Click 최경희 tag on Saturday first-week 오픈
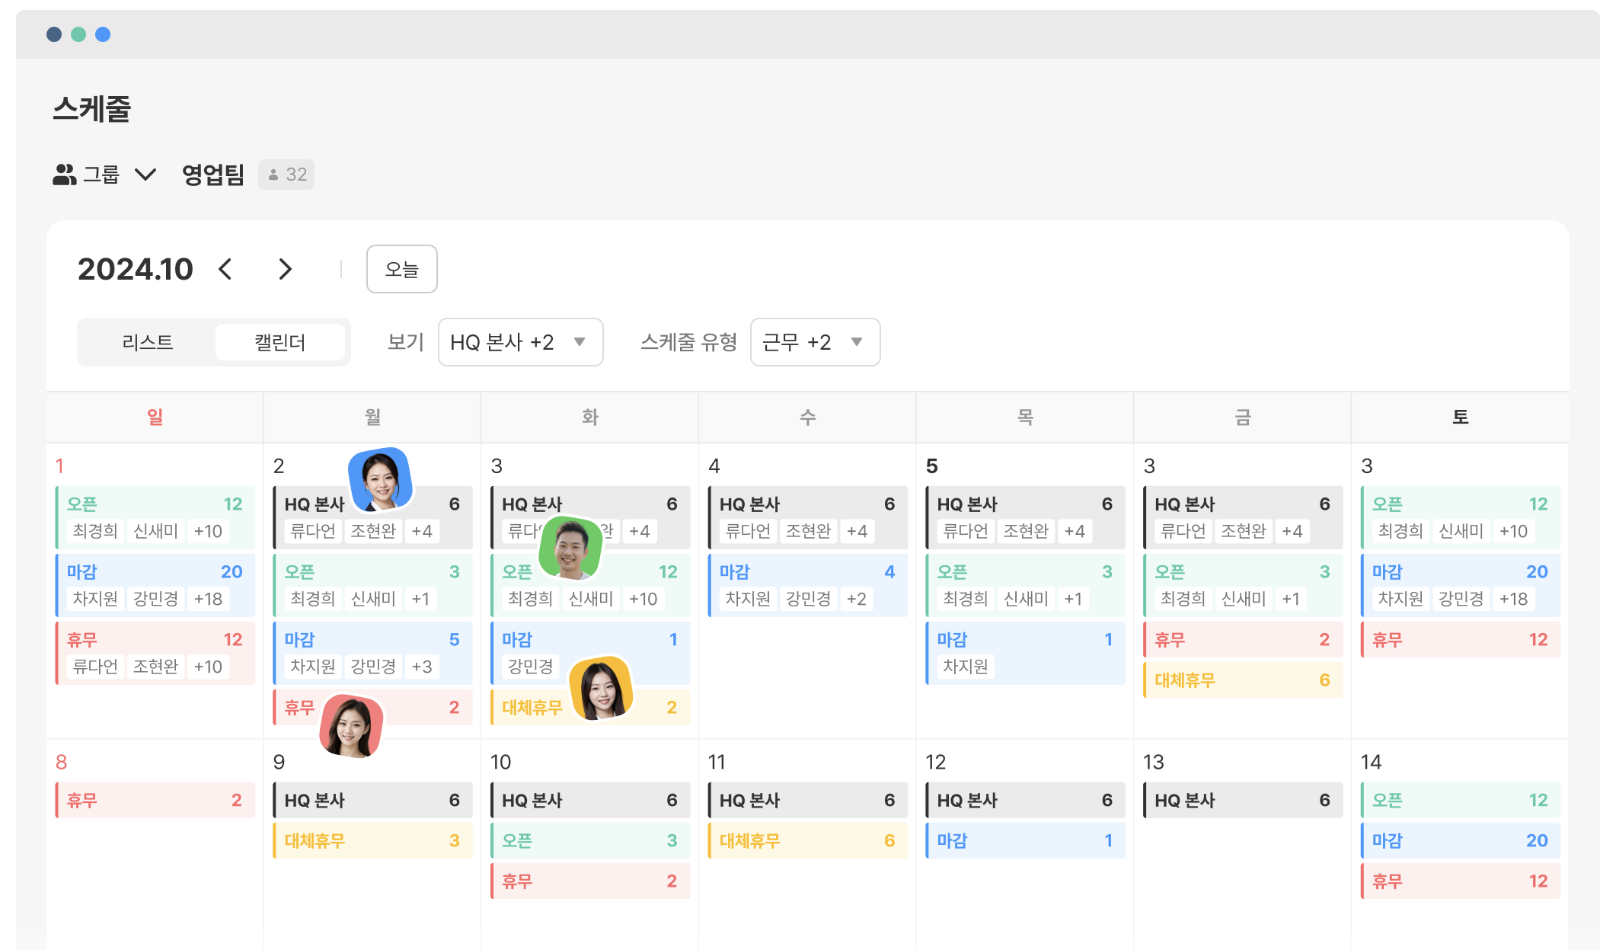The height and width of the screenshot is (950, 1614). click(1400, 531)
